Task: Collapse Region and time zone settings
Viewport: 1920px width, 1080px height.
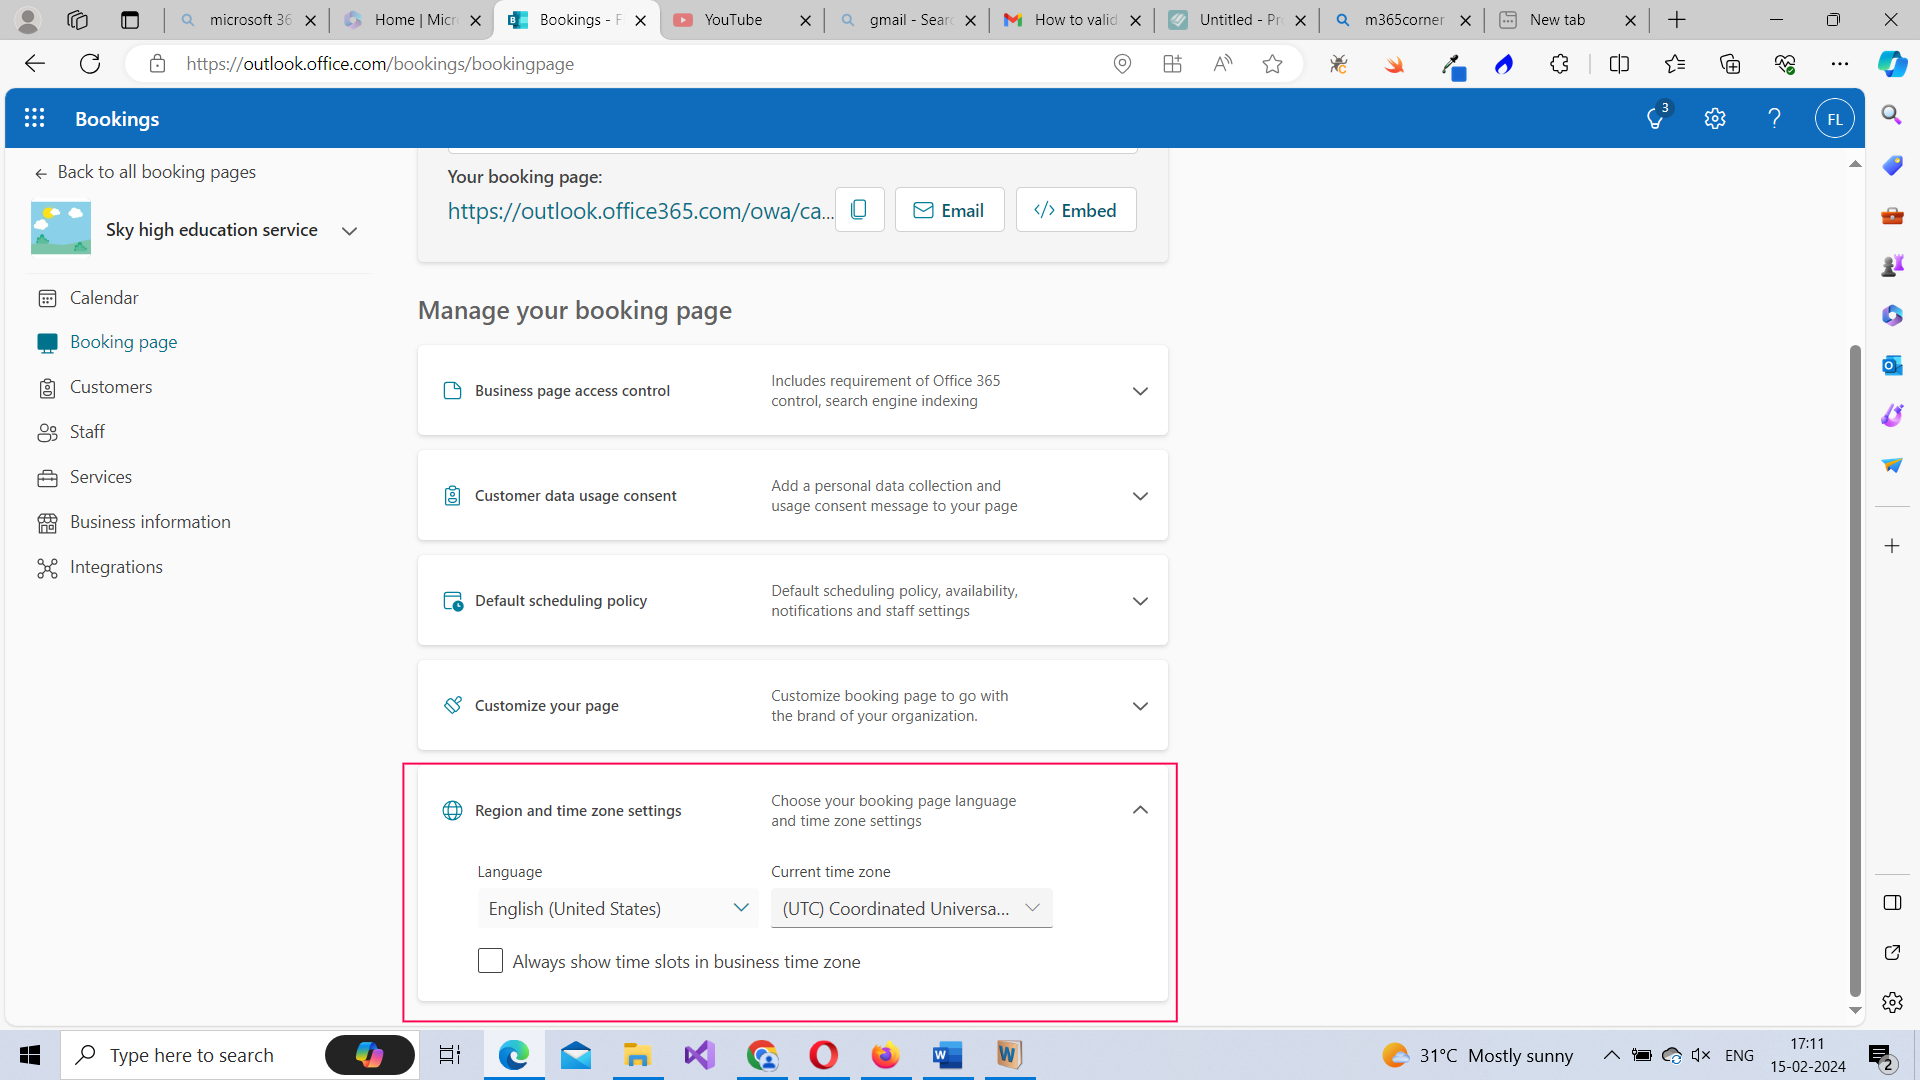Action: coord(1139,810)
